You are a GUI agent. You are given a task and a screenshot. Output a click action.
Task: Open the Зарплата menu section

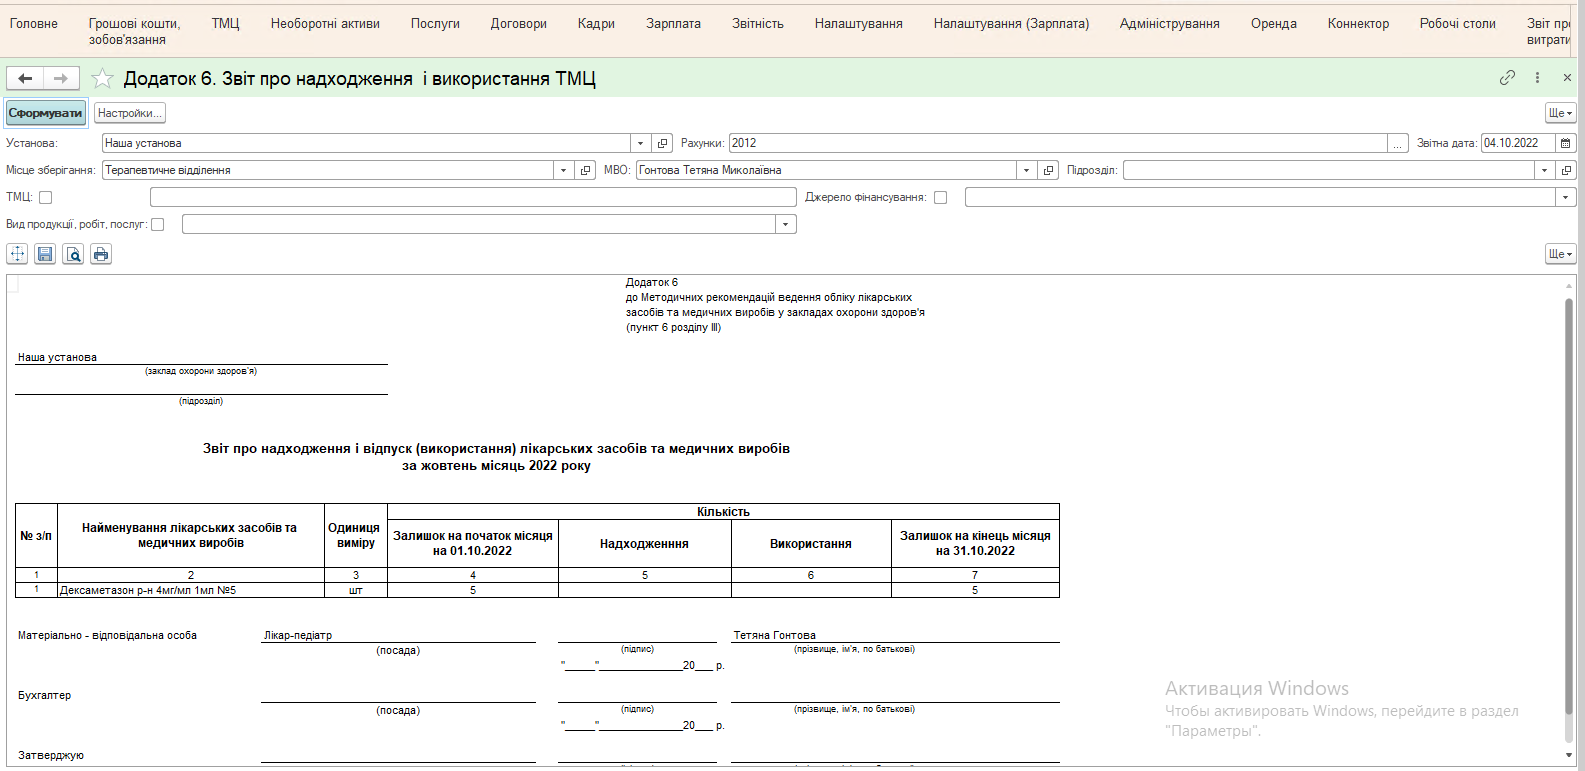point(673,24)
